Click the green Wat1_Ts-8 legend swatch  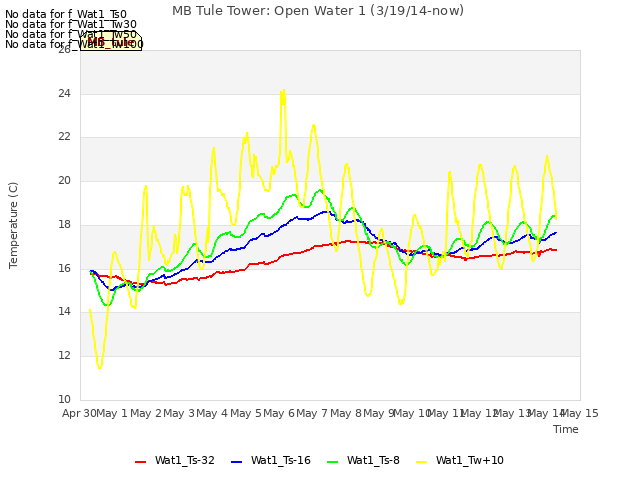click(333, 462)
